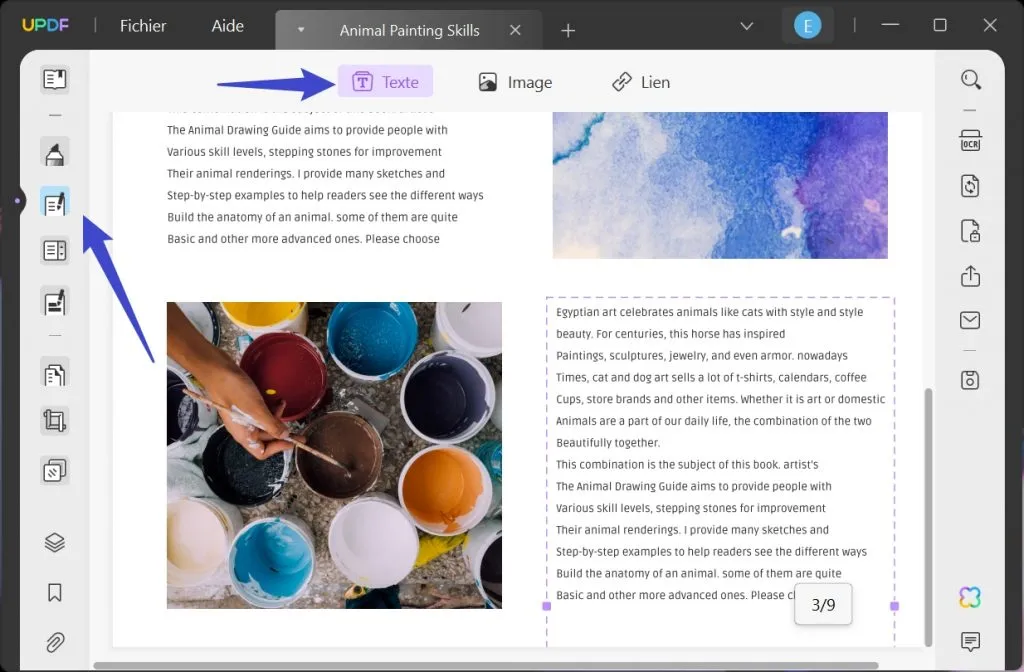Click the line "Beautifully together."
The image size is (1024, 672).
tap(608, 443)
